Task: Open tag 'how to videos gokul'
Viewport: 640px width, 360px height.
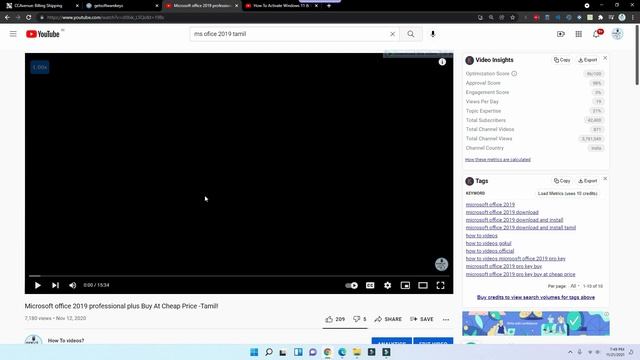Action: click(x=489, y=243)
